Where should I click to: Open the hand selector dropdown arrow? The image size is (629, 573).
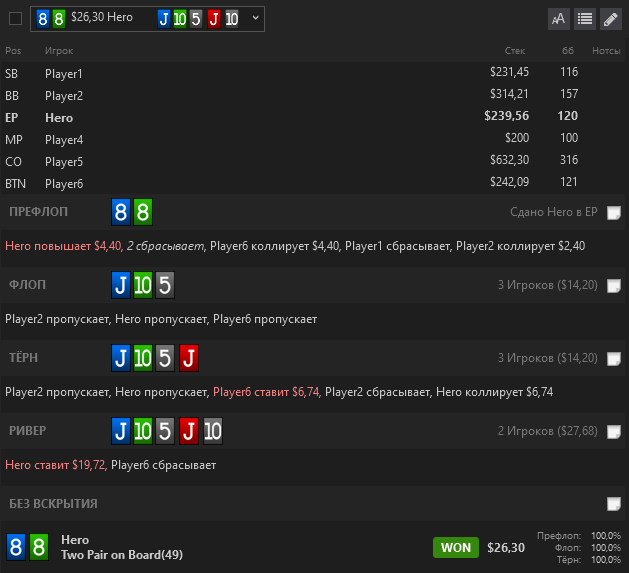coord(256,18)
